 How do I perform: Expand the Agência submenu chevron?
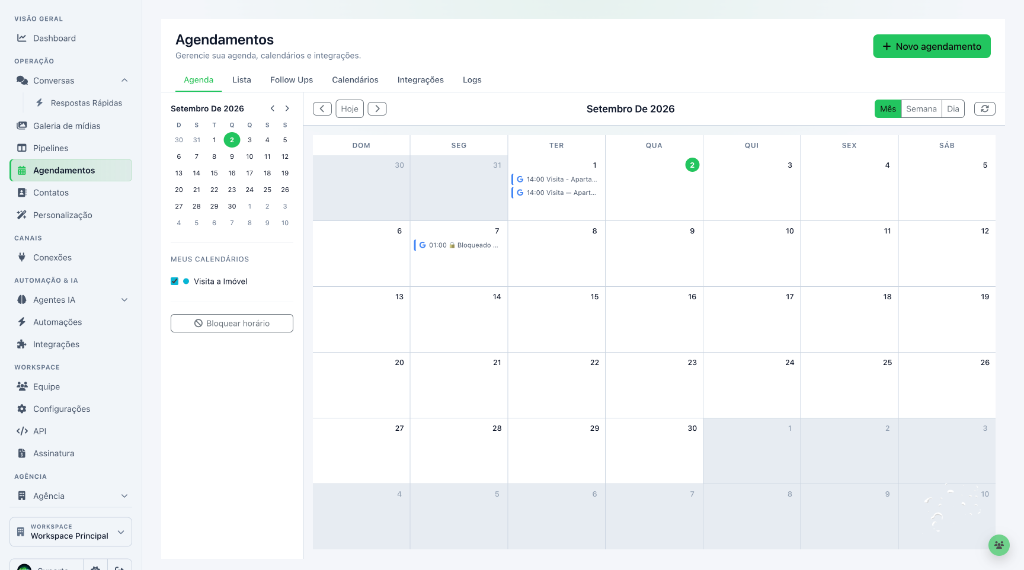tap(124, 496)
